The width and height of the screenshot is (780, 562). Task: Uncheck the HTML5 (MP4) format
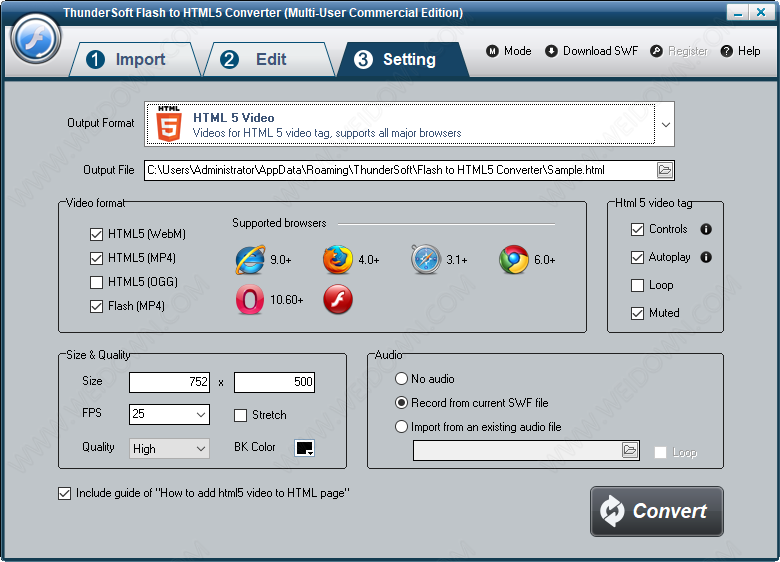97,258
